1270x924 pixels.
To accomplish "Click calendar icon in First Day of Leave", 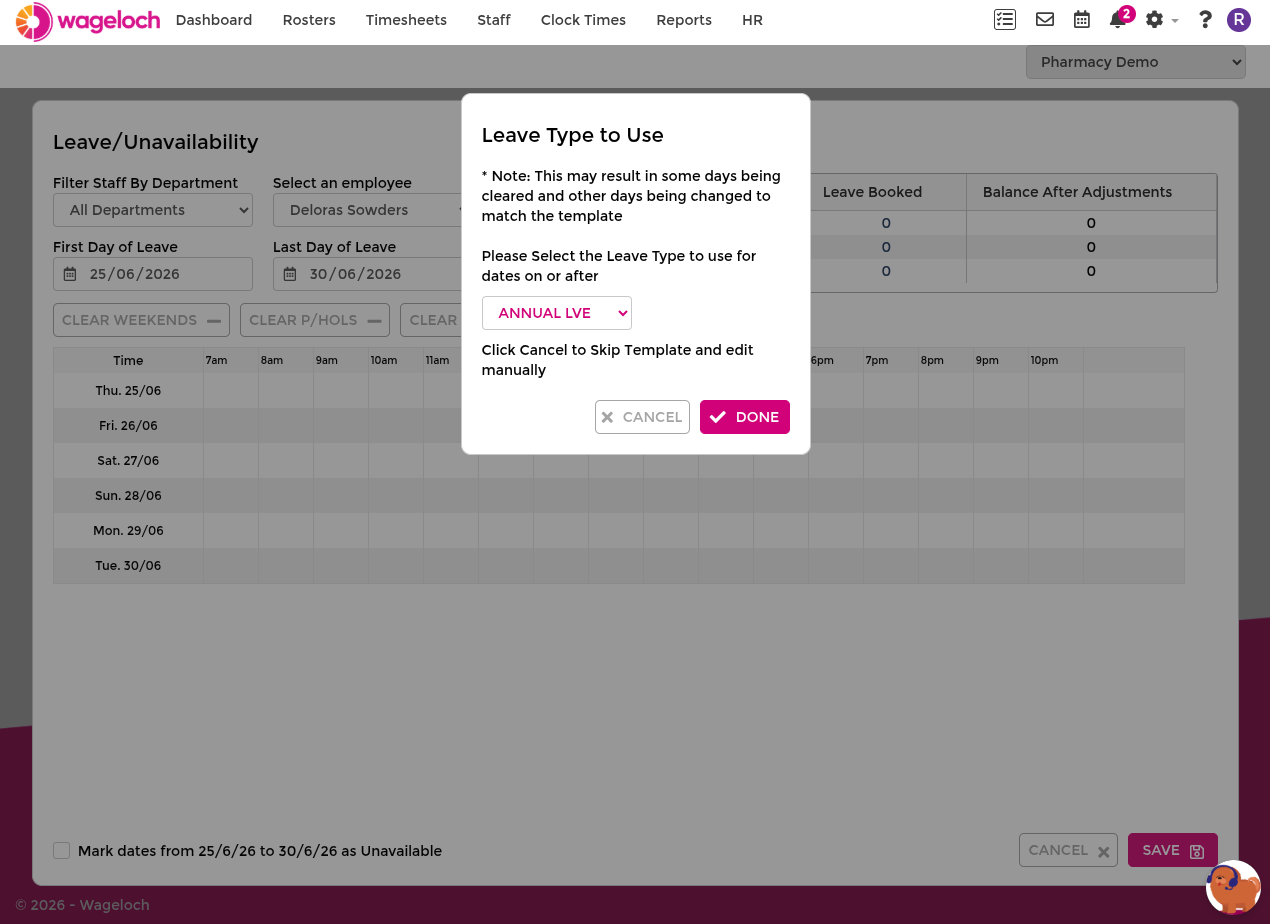I will pos(70,274).
